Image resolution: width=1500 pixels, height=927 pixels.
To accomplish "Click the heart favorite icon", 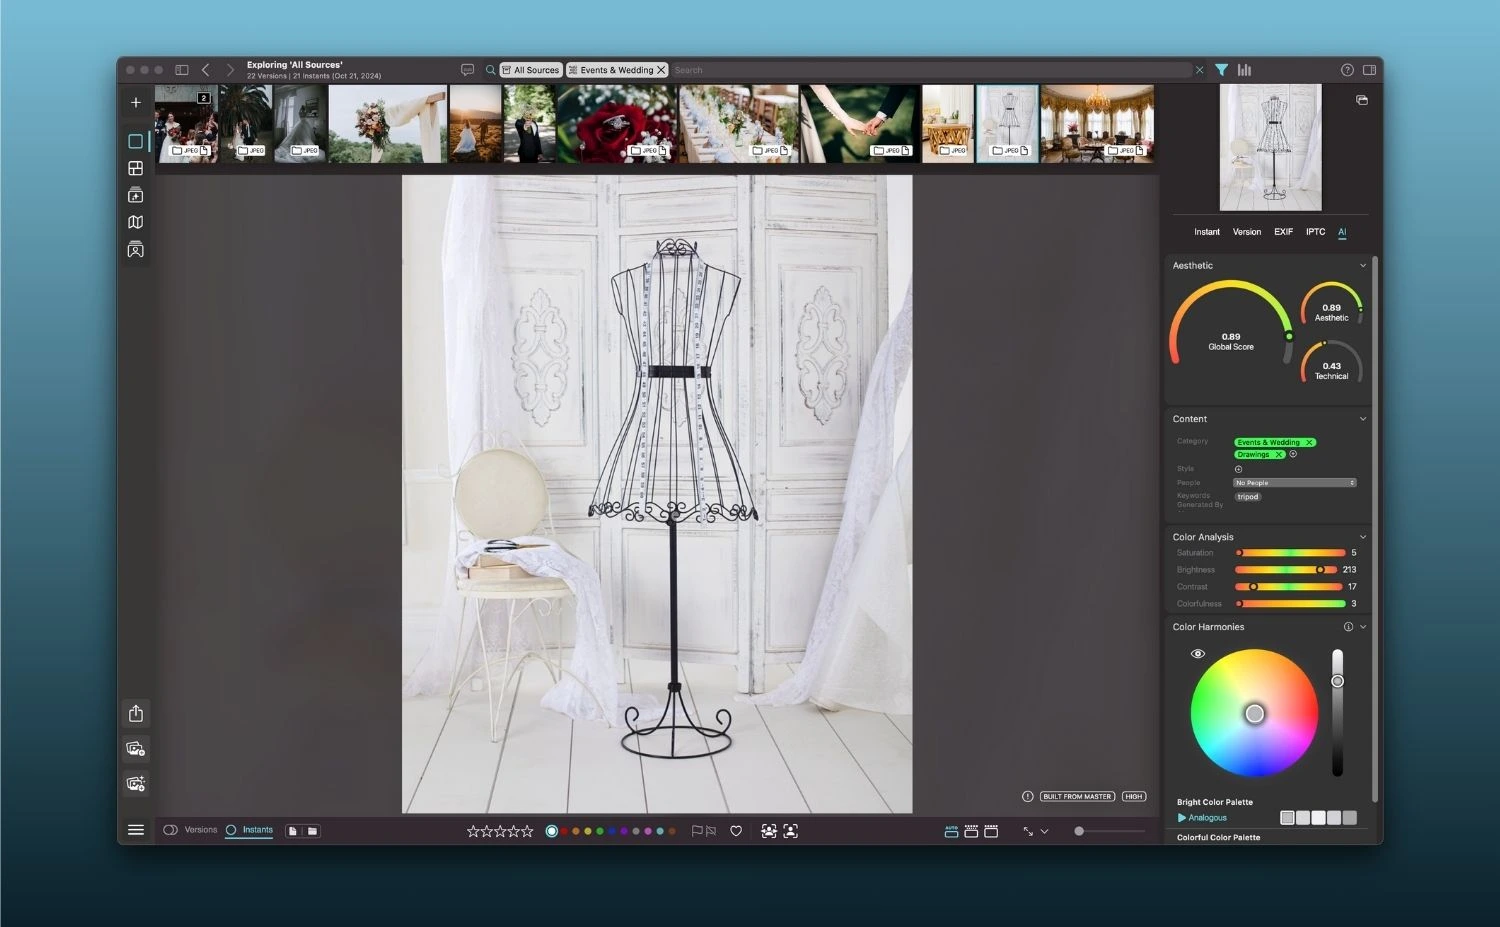I will (736, 831).
